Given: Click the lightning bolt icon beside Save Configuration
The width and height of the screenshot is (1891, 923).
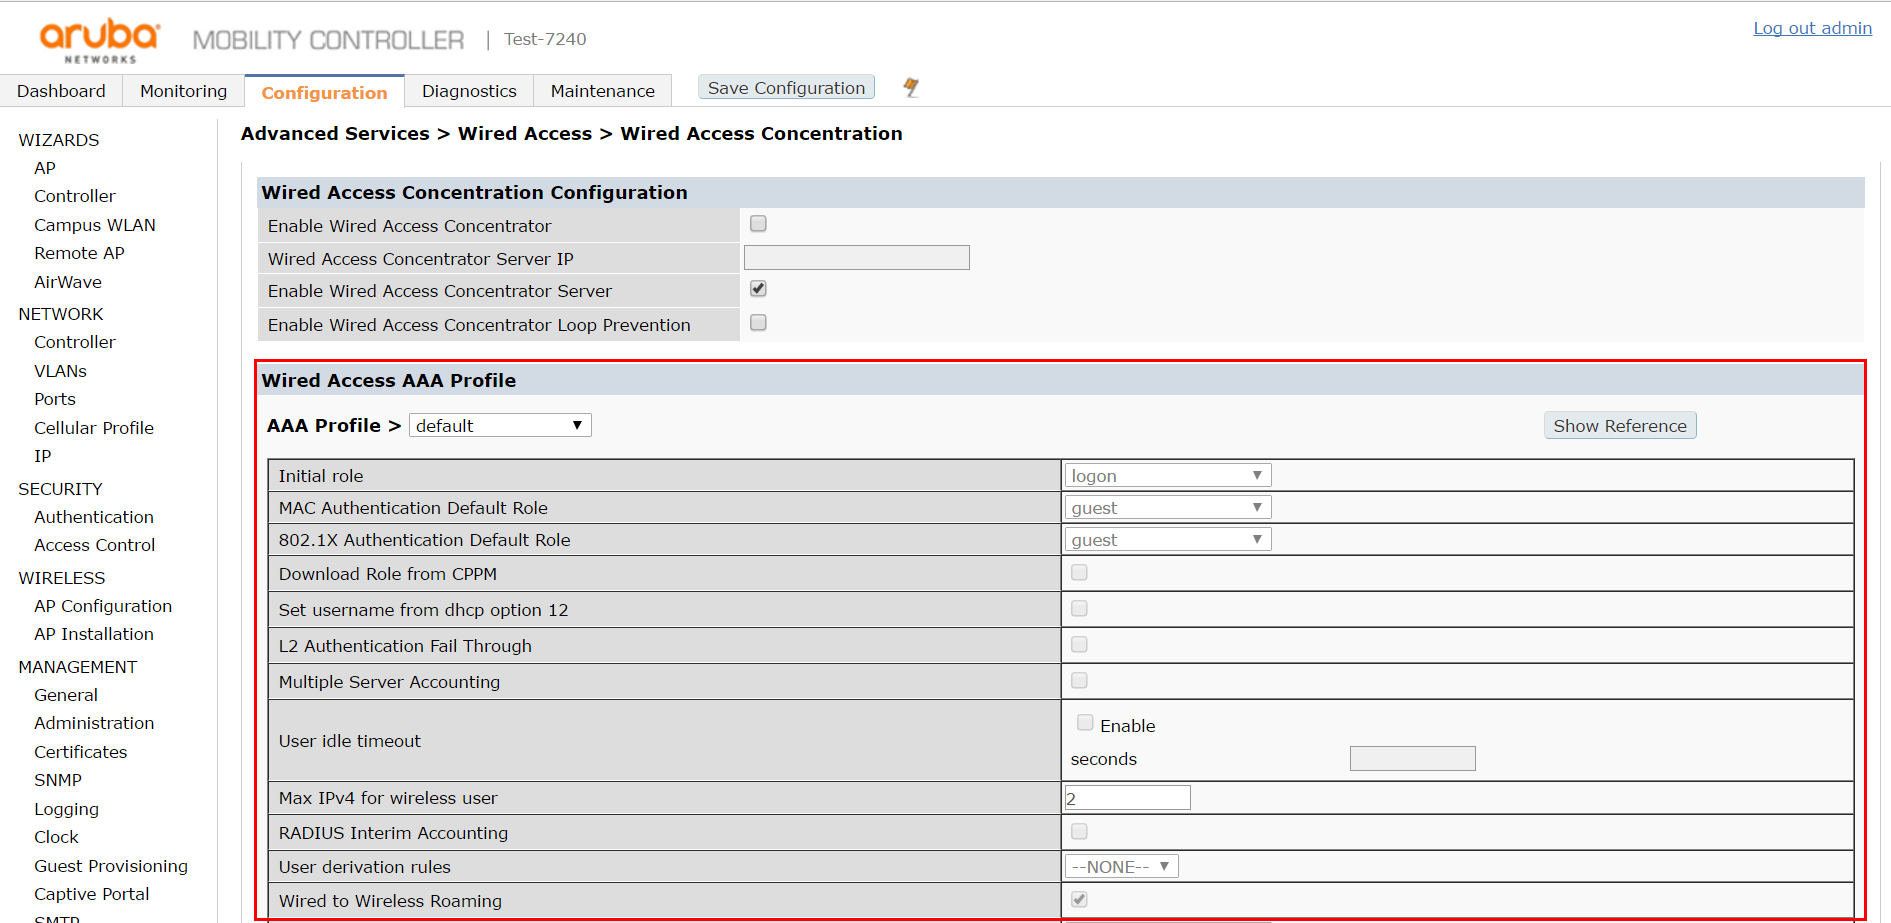Looking at the screenshot, I should coord(910,88).
